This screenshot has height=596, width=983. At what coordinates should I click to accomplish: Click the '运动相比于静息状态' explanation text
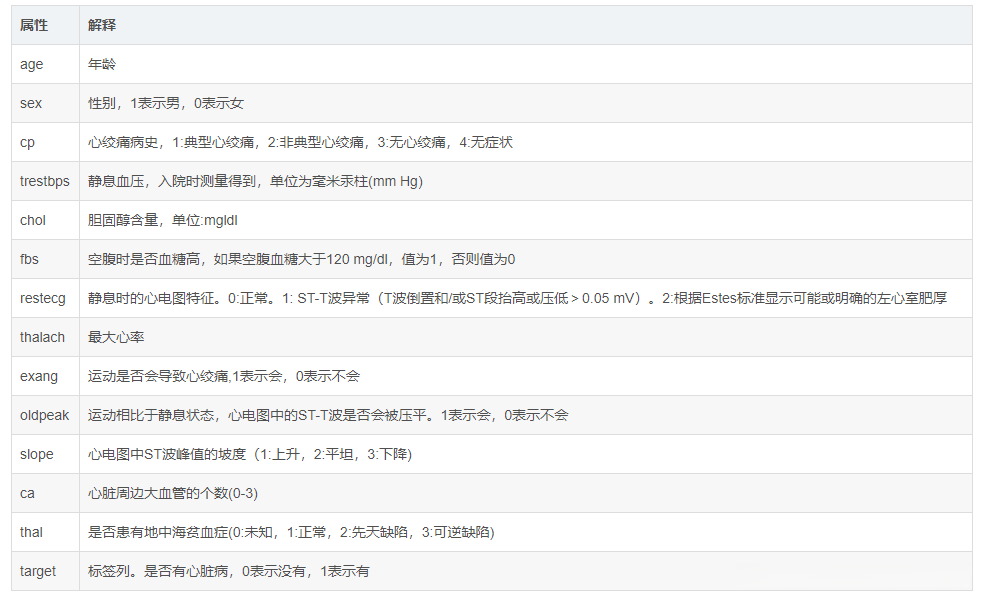click(x=151, y=415)
